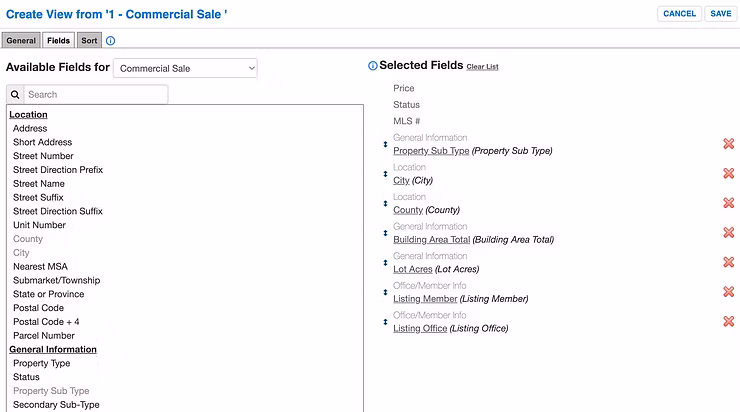Select Parcel Number field

(44, 336)
